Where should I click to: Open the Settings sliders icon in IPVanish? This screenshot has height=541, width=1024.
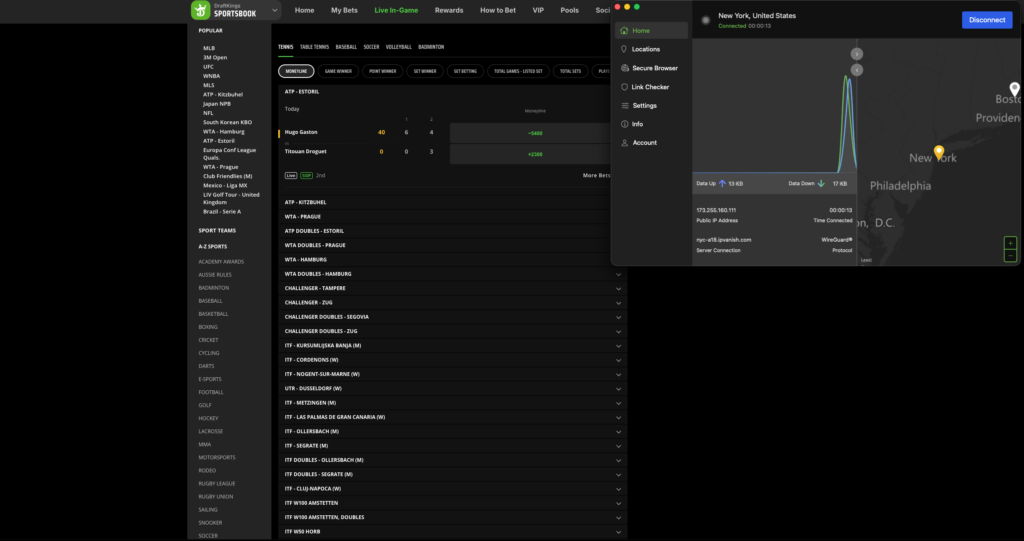click(625, 105)
